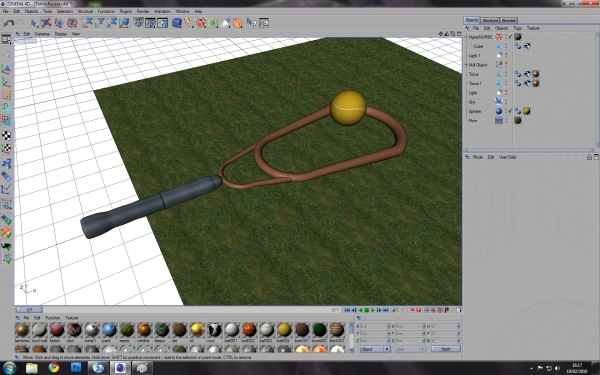Open Google Chrome from the taskbar
Image resolution: width=600 pixels, height=375 pixels.
click(54, 368)
